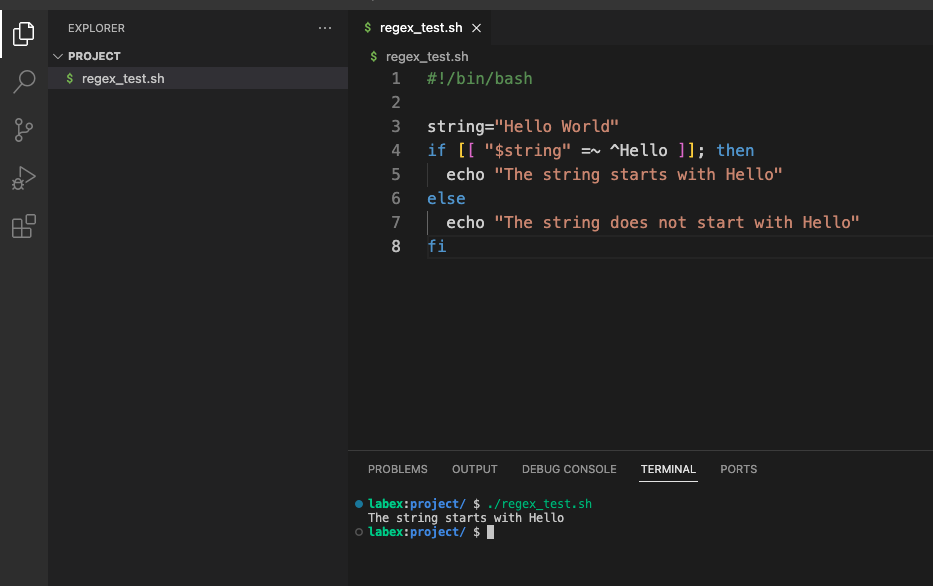
Task: Open the Explorer view in activity bar
Action: click(24, 35)
